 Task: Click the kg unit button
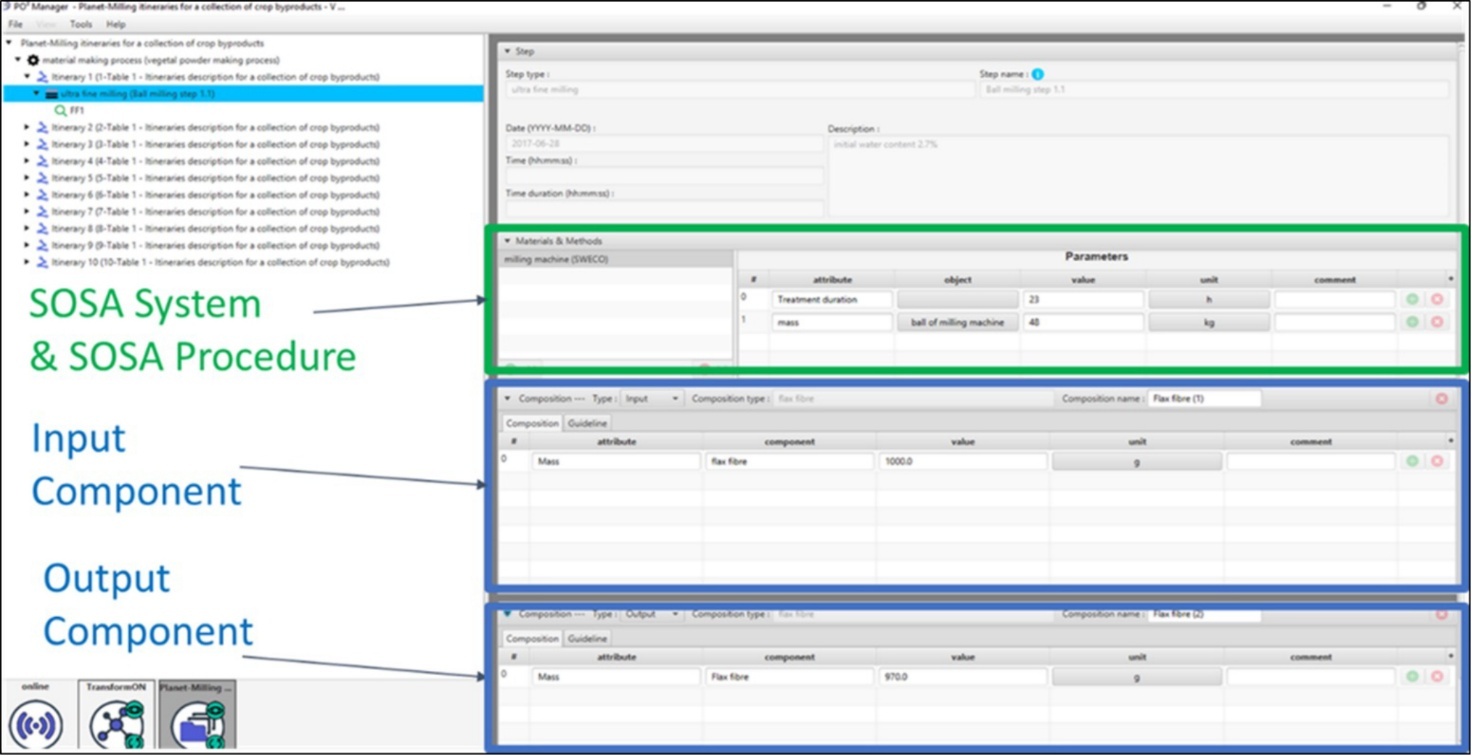click(x=1208, y=323)
